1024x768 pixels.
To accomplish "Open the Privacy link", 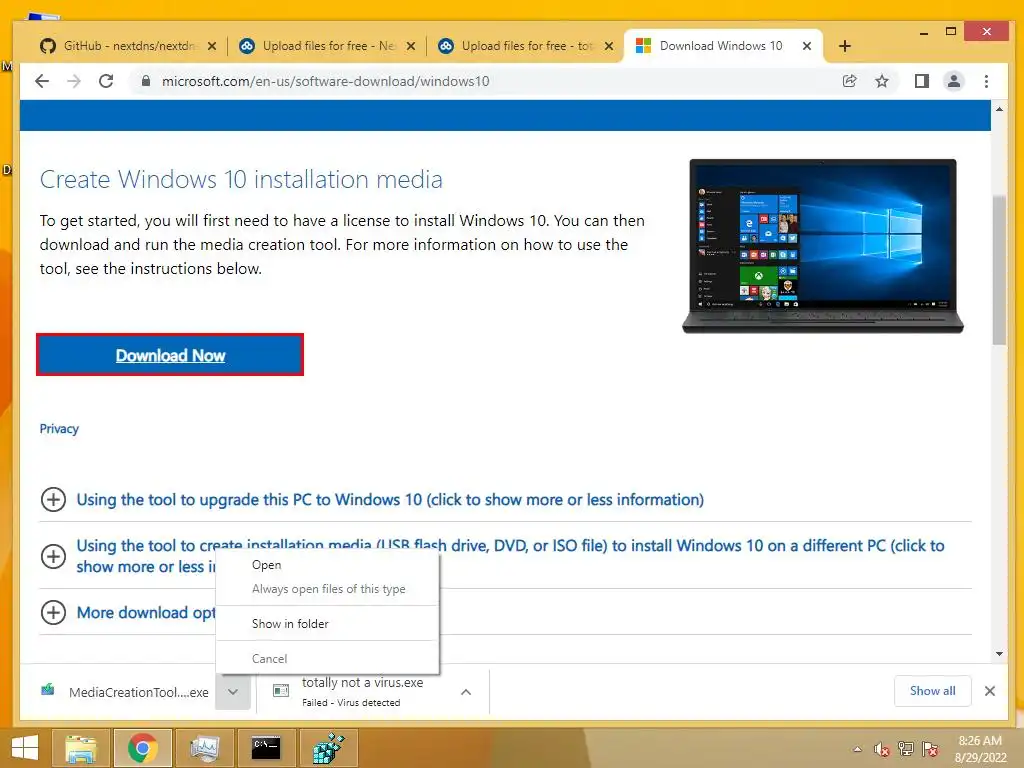I will pos(59,428).
